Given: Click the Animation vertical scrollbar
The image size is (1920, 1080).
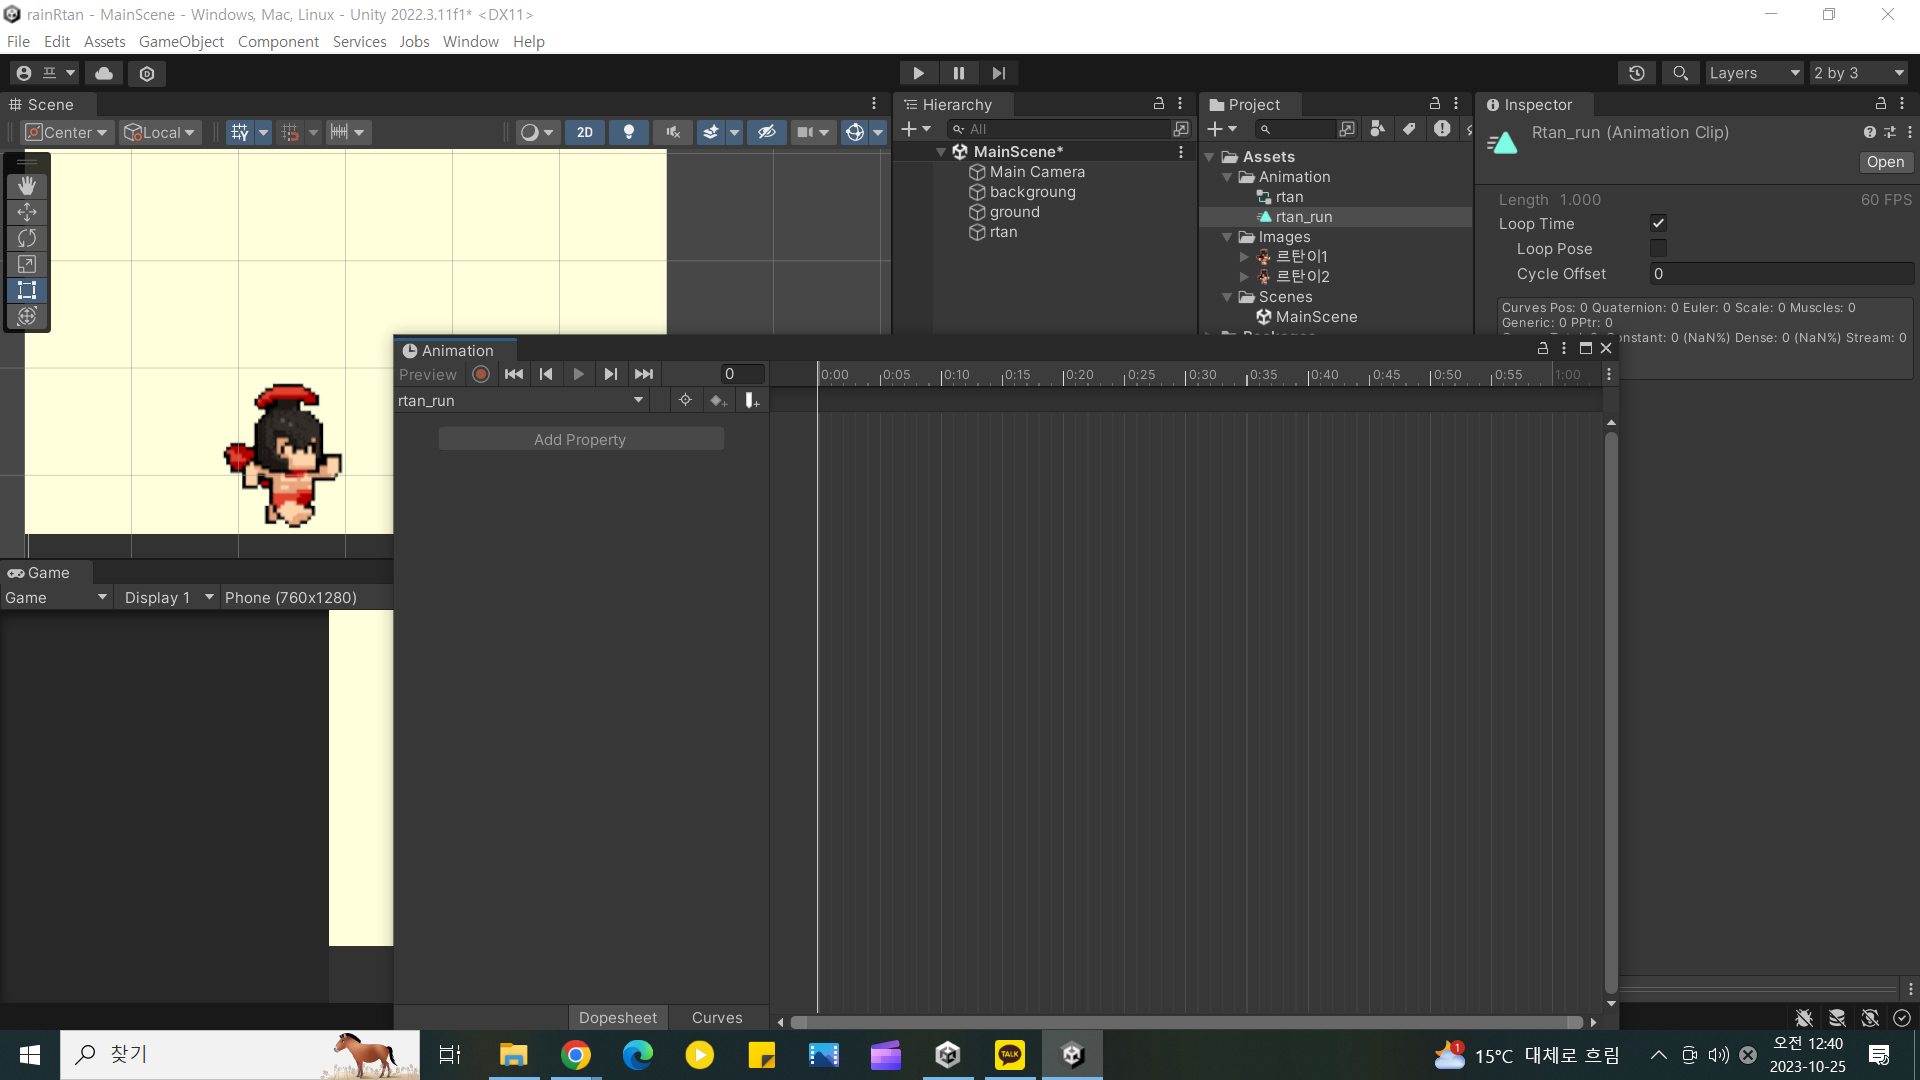Looking at the screenshot, I should click(x=1610, y=712).
